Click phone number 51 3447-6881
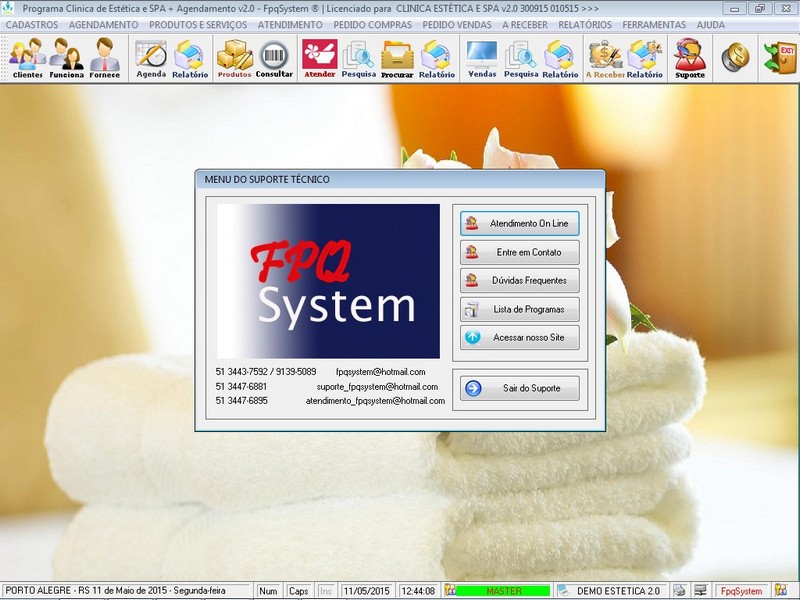Viewport: 800px width, 600px height. (241, 387)
